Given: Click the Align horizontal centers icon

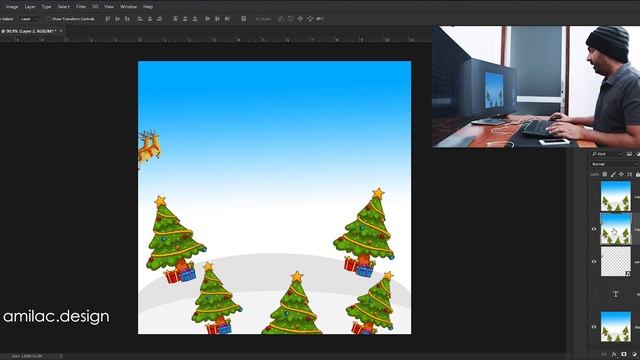Looking at the screenshot, I should [149, 19].
